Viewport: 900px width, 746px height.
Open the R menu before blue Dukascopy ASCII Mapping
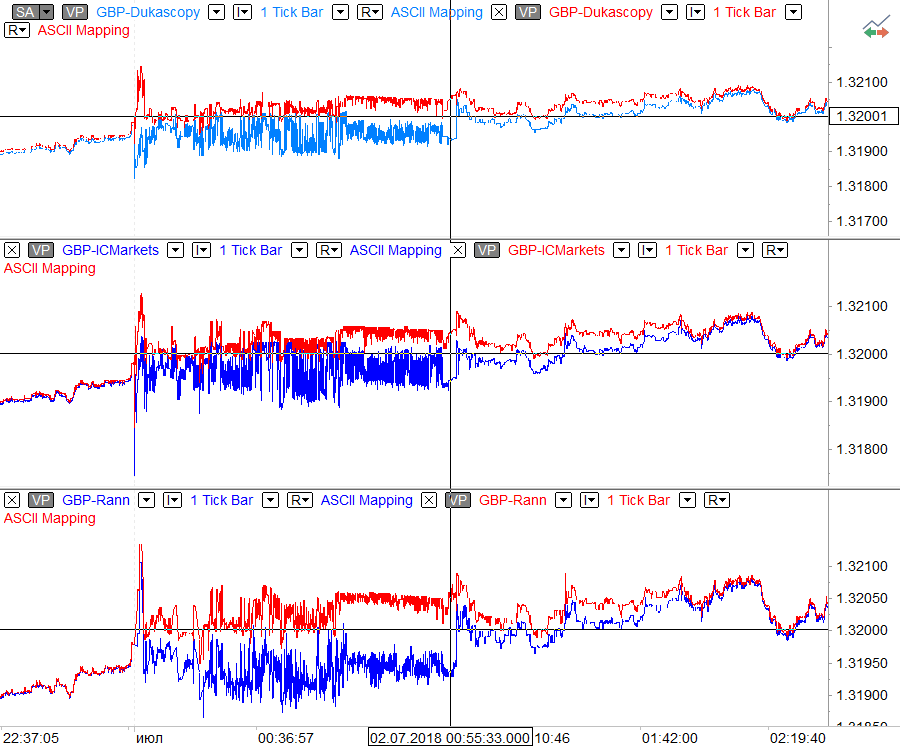tap(370, 12)
